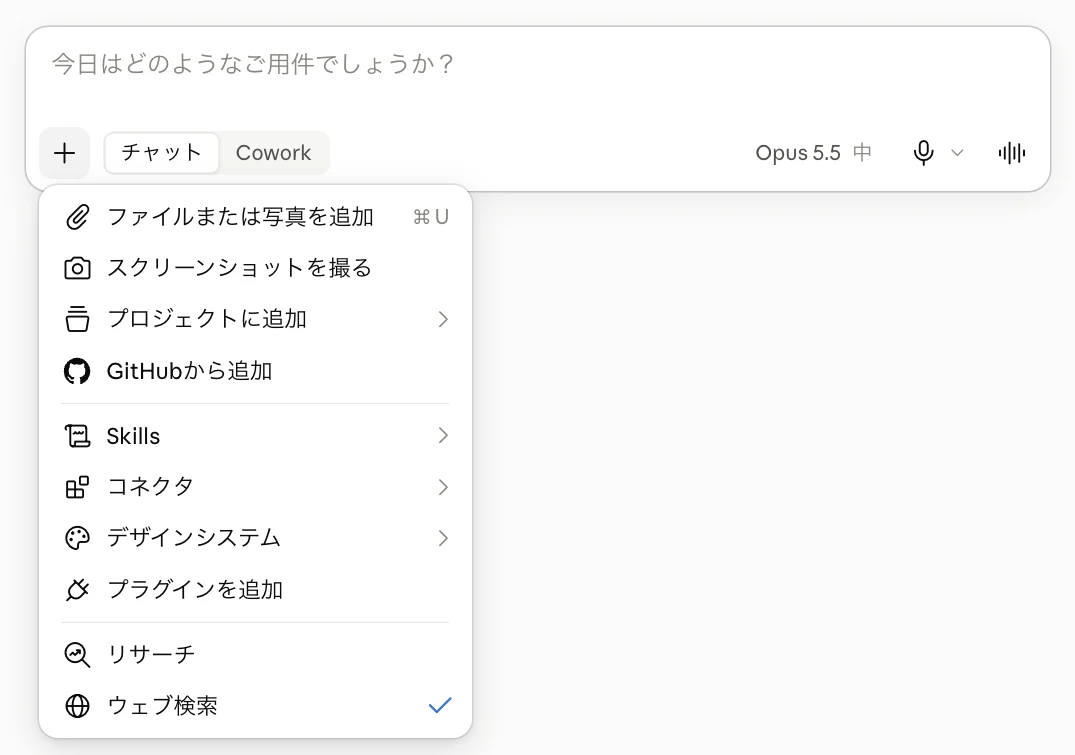The width and height of the screenshot is (1075, 755).
Task: Open the デザインシステム menu entry label
Action: coord(194,538)
